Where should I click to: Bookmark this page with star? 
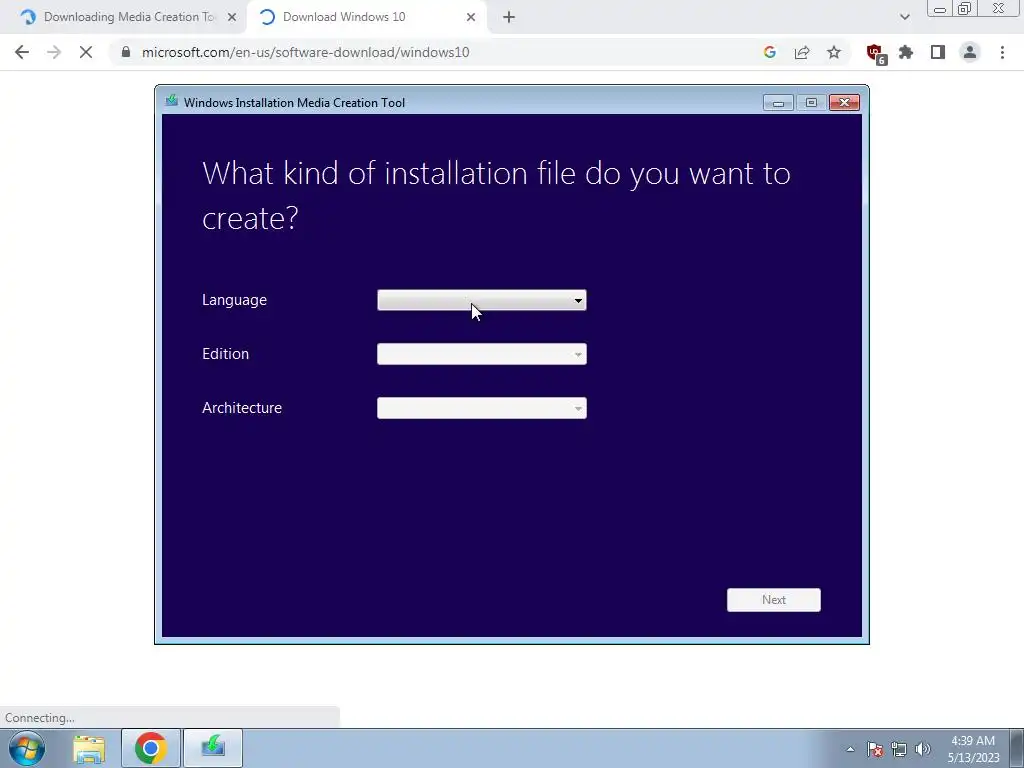tap(834, 52)
